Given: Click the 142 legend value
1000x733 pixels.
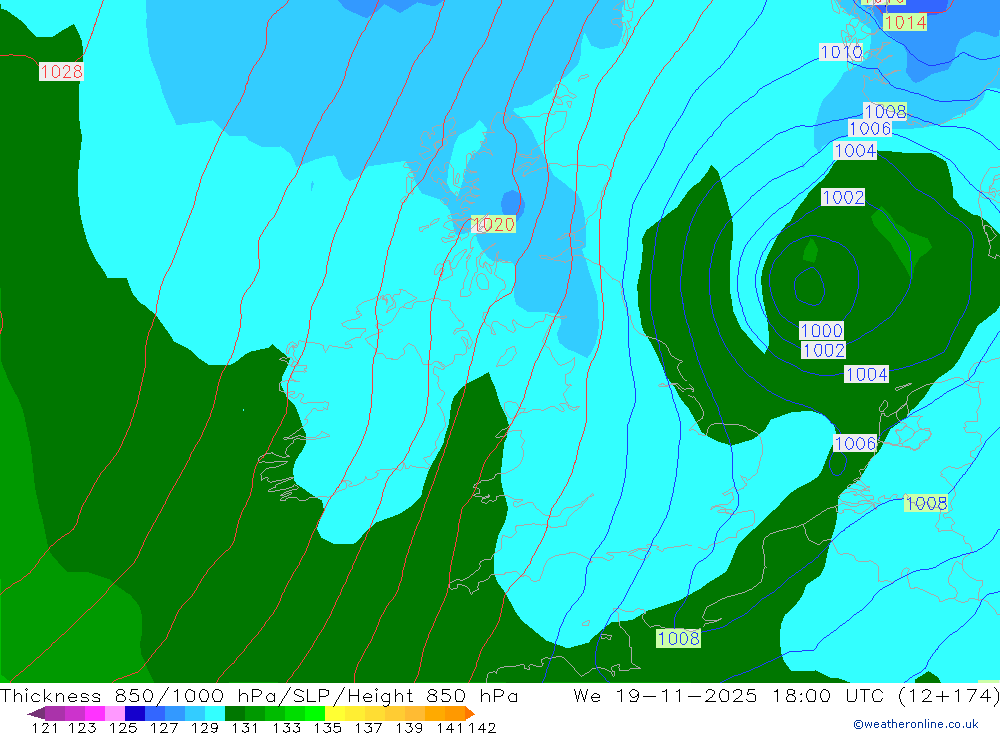Looking at the screenshot, I should tap(482, 727).
